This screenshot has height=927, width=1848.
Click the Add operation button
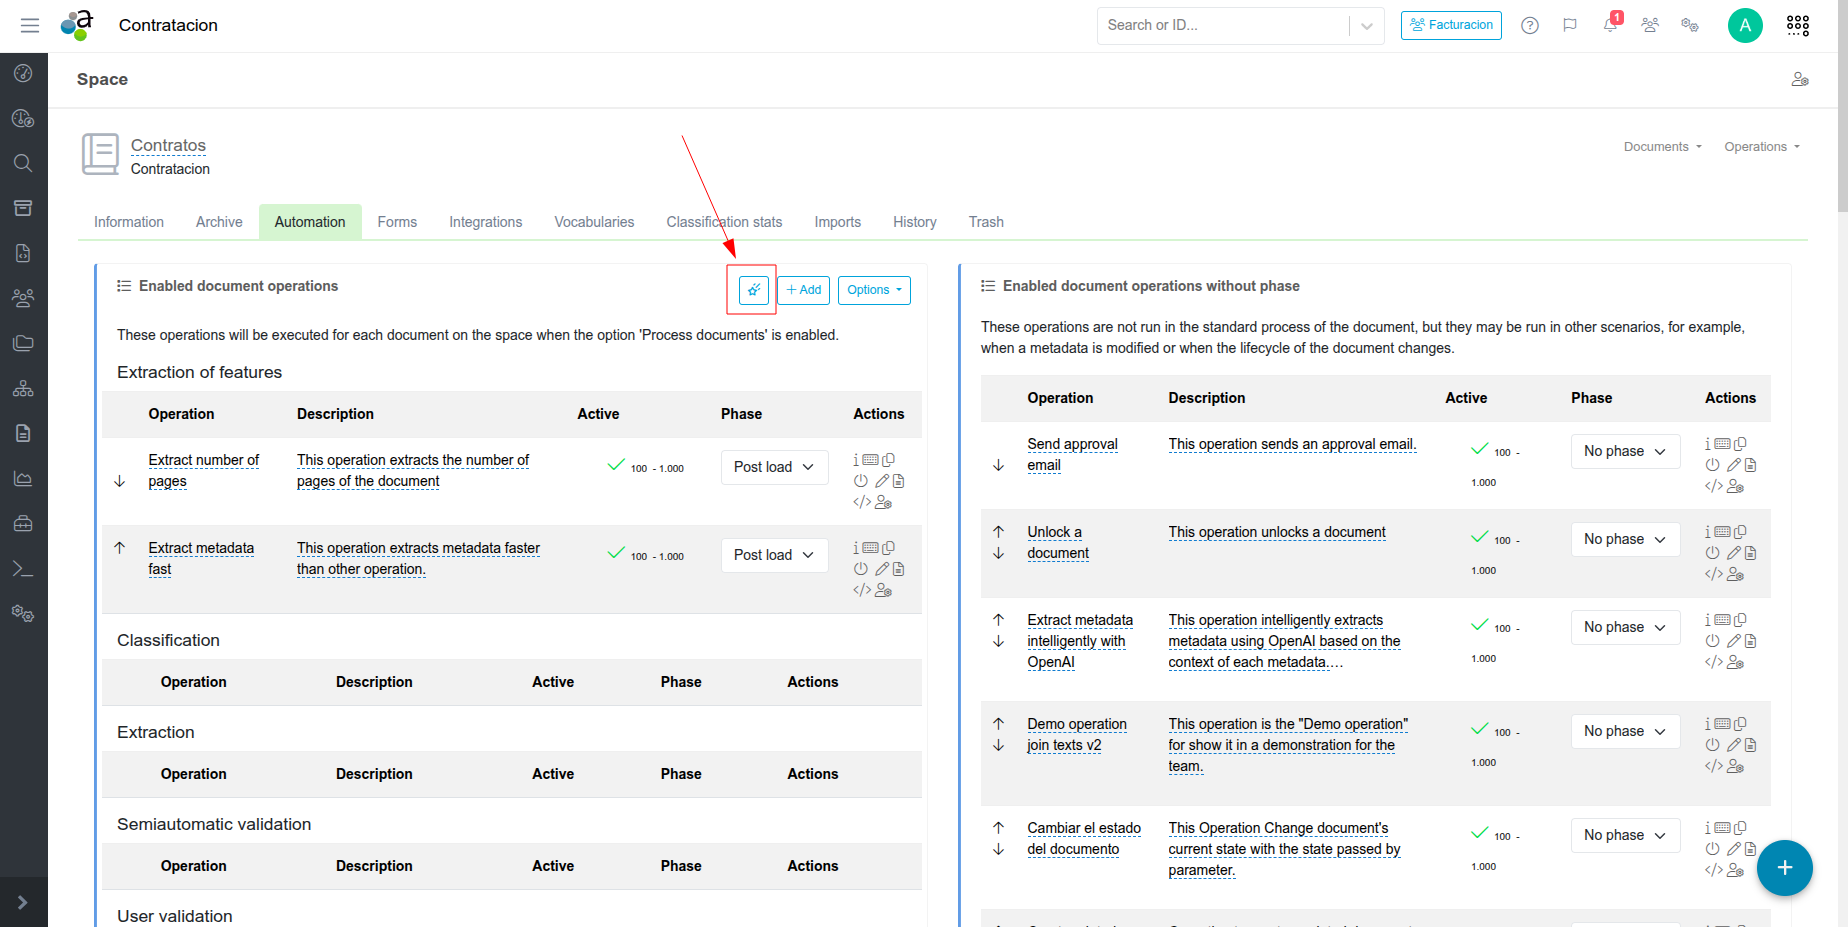[x=804, y=290]
